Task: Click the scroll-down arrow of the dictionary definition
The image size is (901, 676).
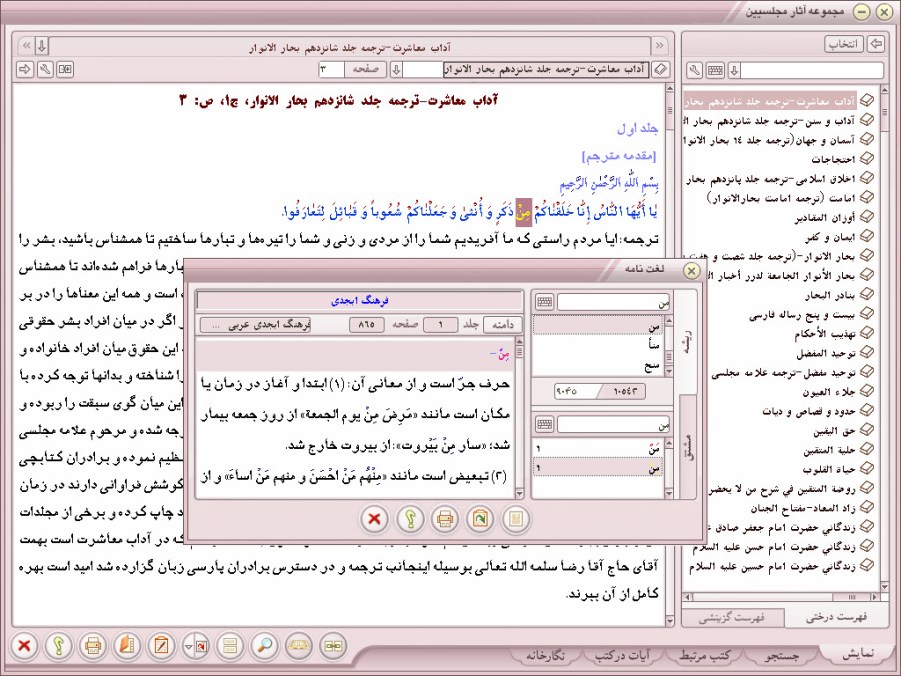Action: 519,493
